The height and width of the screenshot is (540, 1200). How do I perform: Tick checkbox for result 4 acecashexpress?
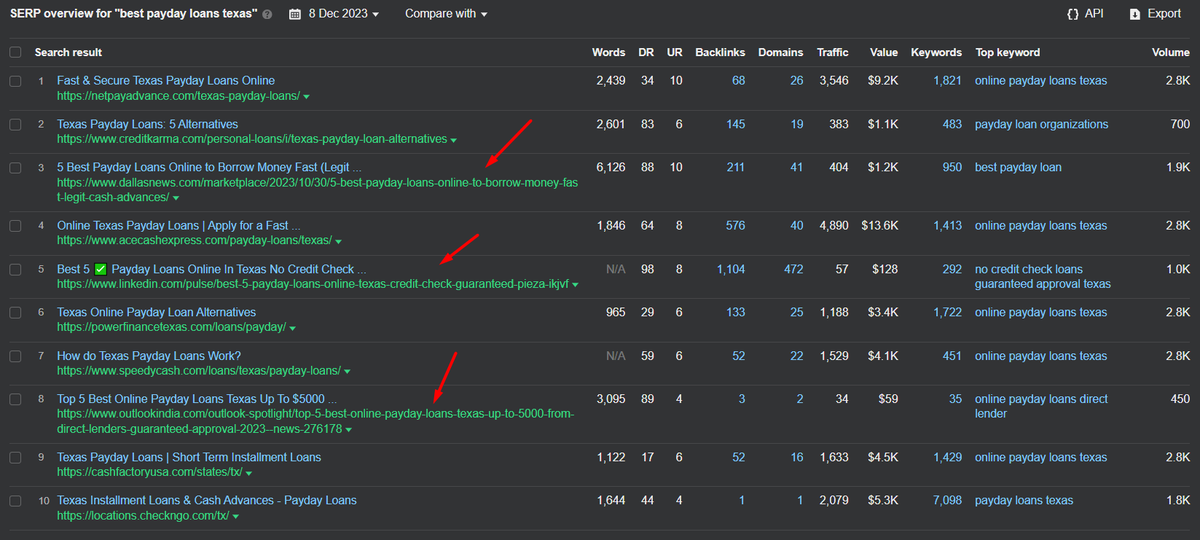click(15, 226)
